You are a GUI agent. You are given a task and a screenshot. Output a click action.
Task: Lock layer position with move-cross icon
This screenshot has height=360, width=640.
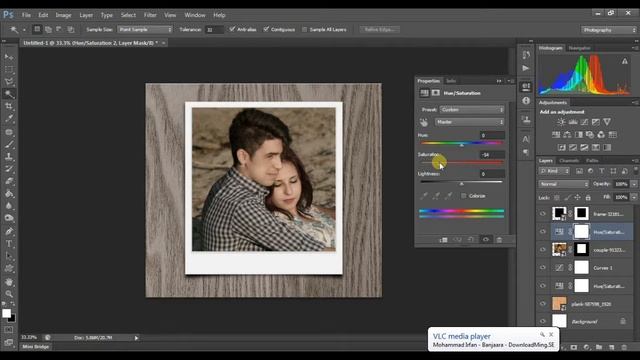578,198
